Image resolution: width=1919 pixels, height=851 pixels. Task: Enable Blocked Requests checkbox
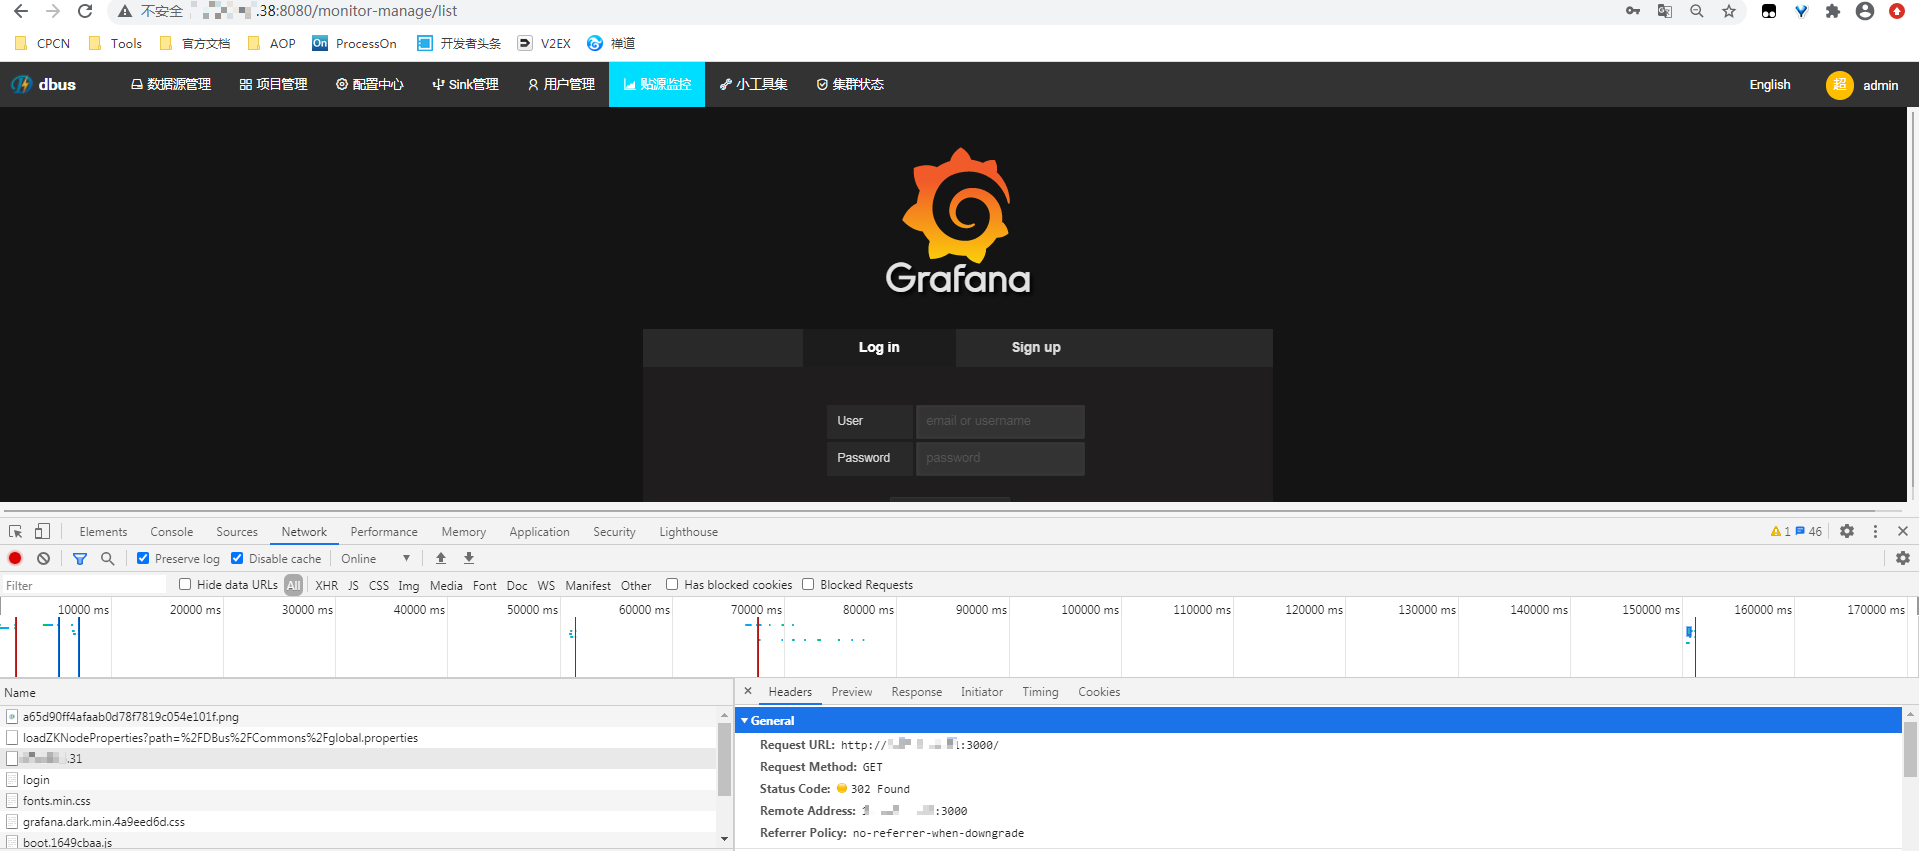click(x=808, y=584)
